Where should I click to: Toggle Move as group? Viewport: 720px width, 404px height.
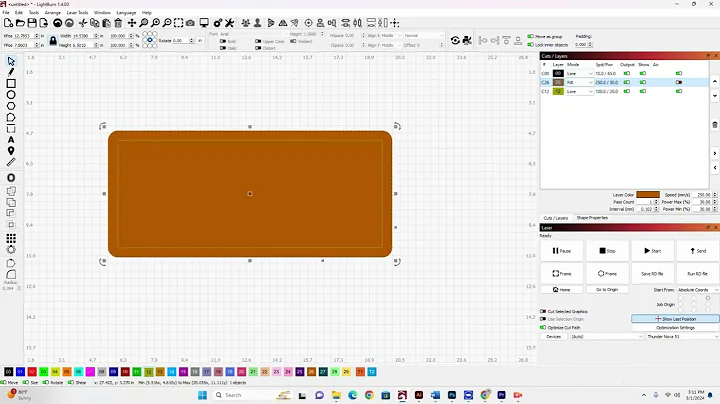[530, 36]
